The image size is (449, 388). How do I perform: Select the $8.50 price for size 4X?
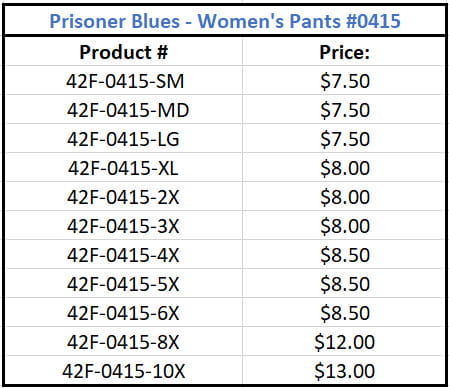345,255
